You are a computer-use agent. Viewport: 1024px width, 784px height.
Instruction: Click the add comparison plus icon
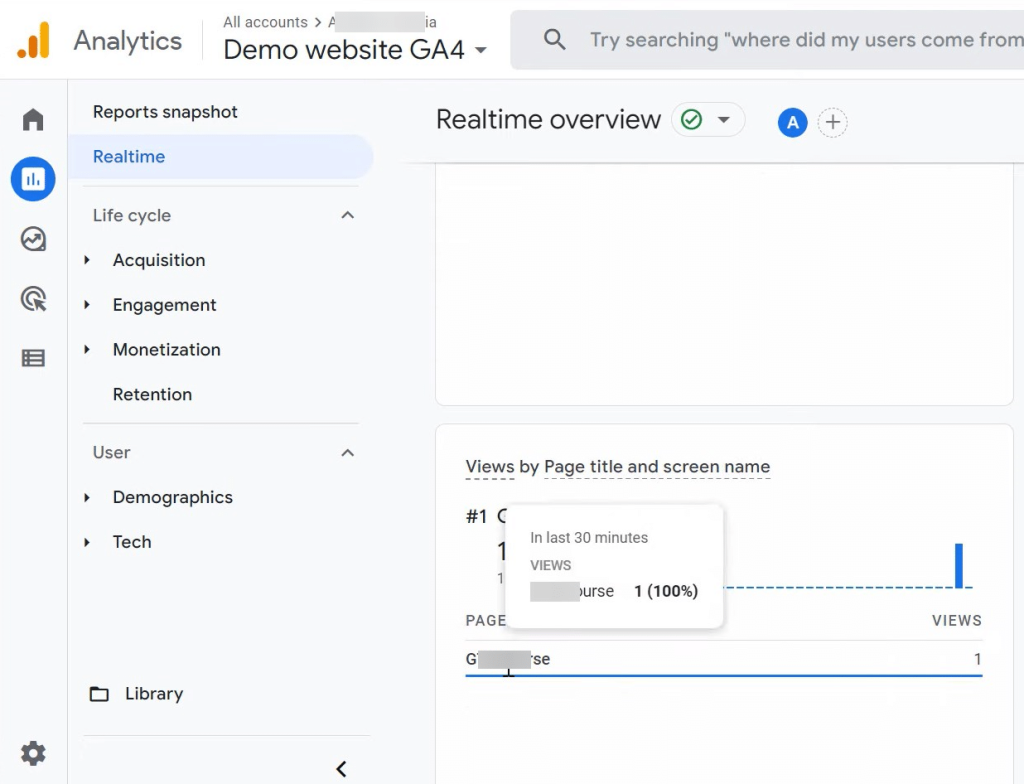pyautogui.click(x=832, y=123)
